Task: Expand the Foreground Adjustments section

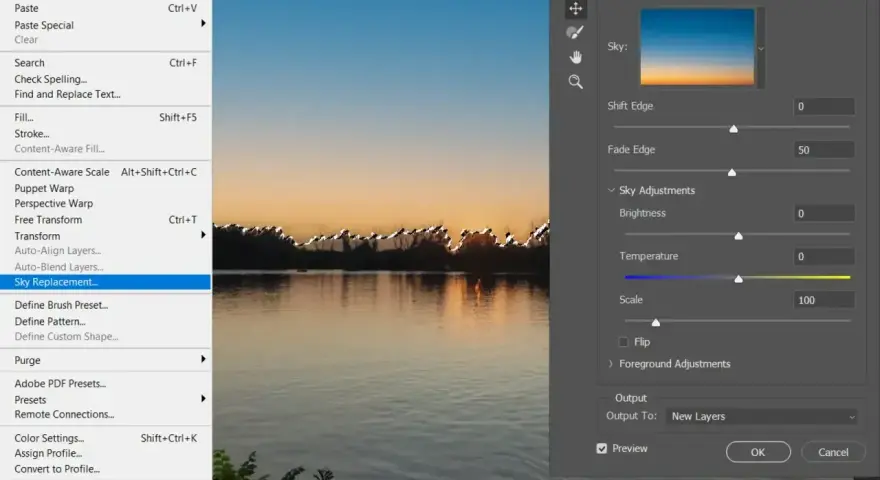Action: 611,364
